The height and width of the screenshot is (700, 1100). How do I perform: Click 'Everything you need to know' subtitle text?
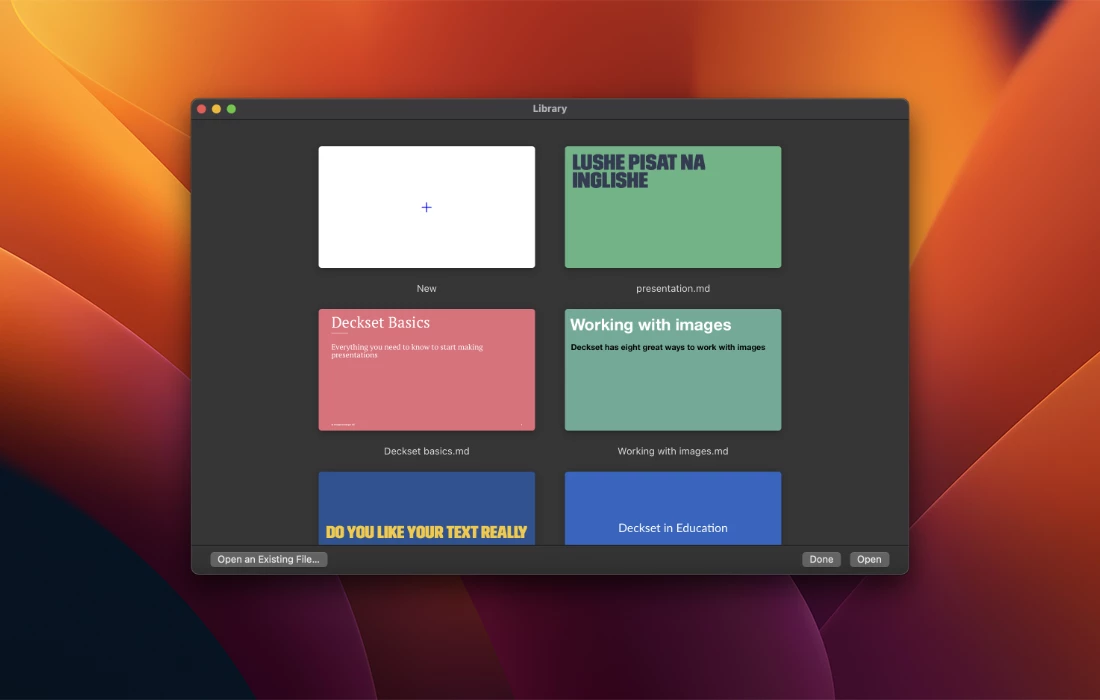click(x=406, y=351)
